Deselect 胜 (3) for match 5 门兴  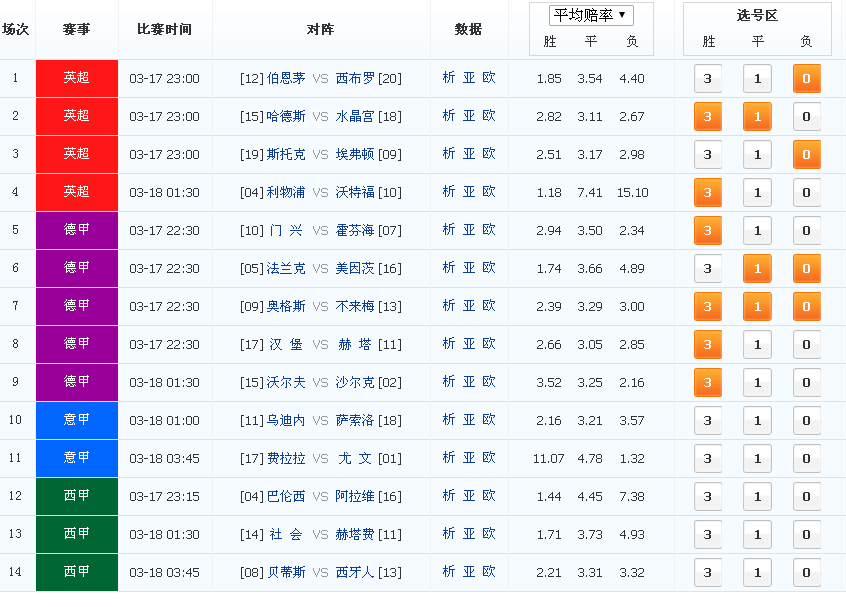tap(707, 231)
